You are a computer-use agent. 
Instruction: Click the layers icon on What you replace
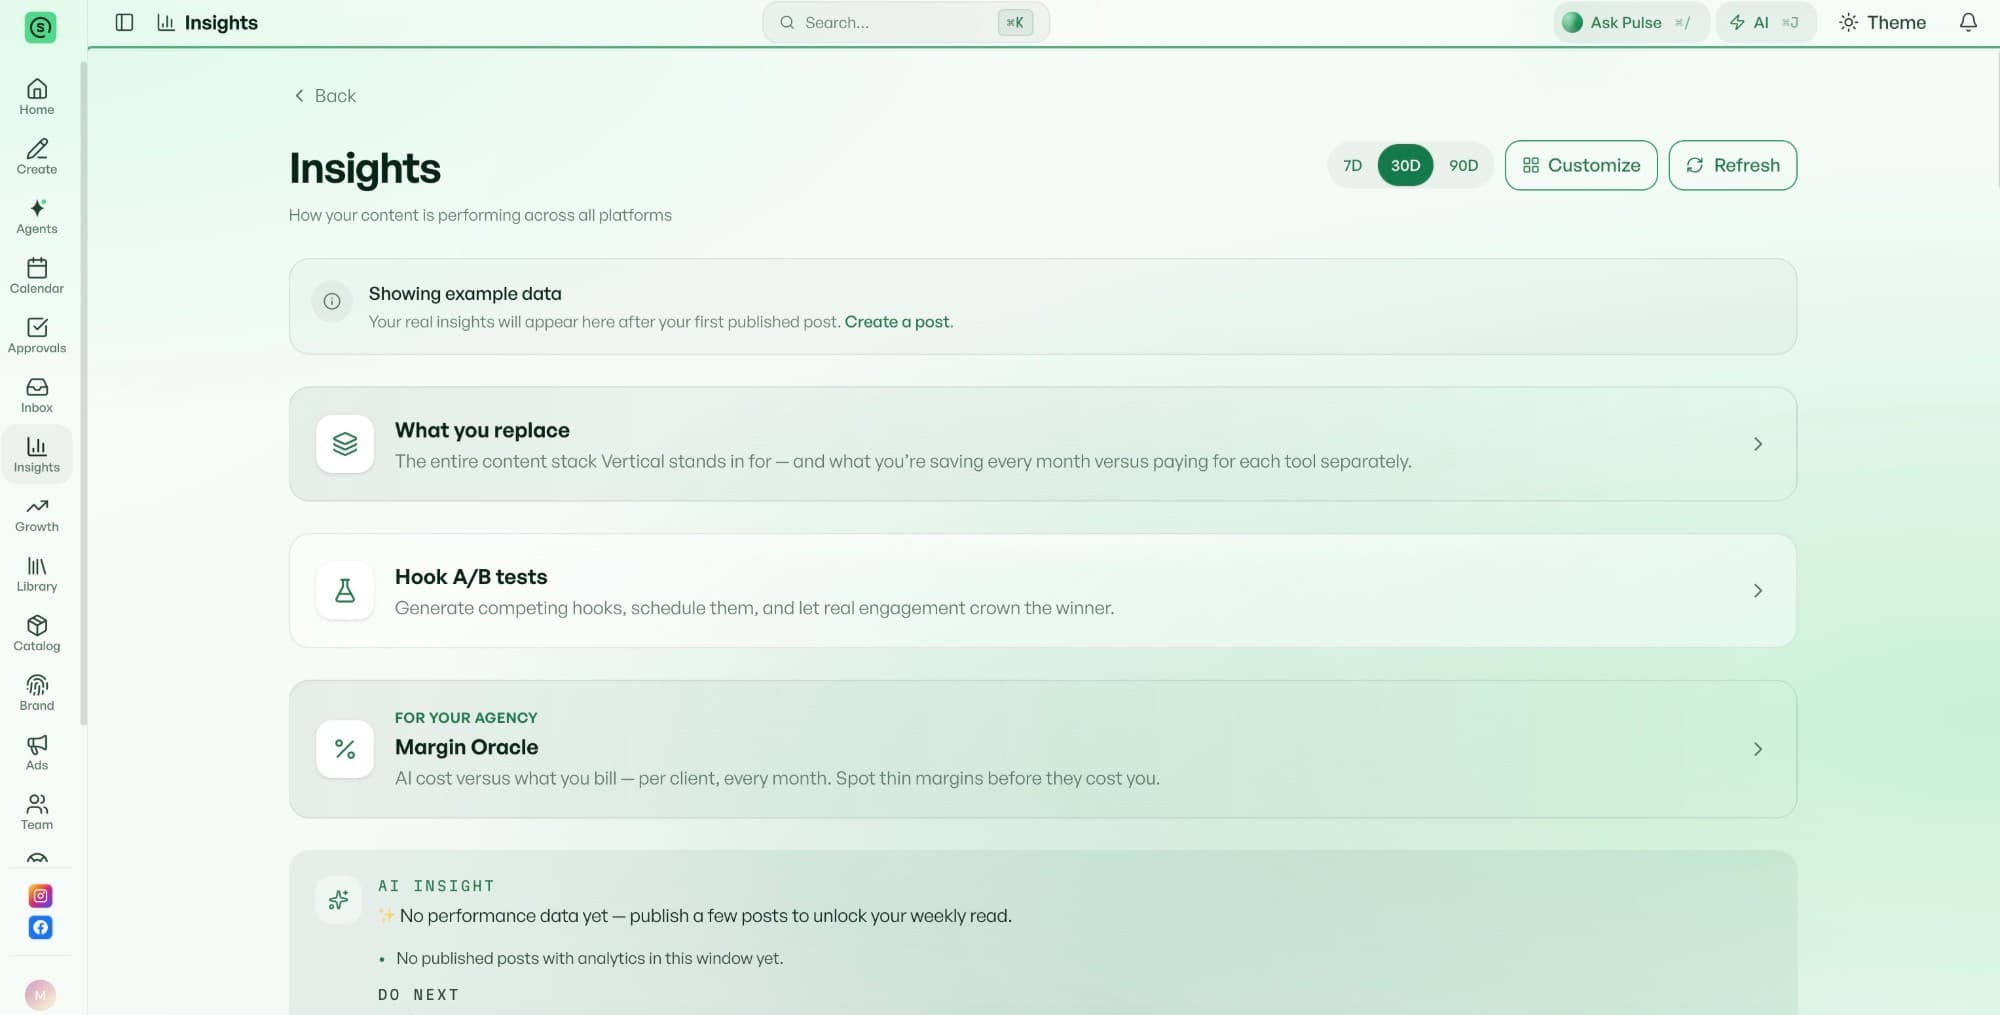coord(345,444)
